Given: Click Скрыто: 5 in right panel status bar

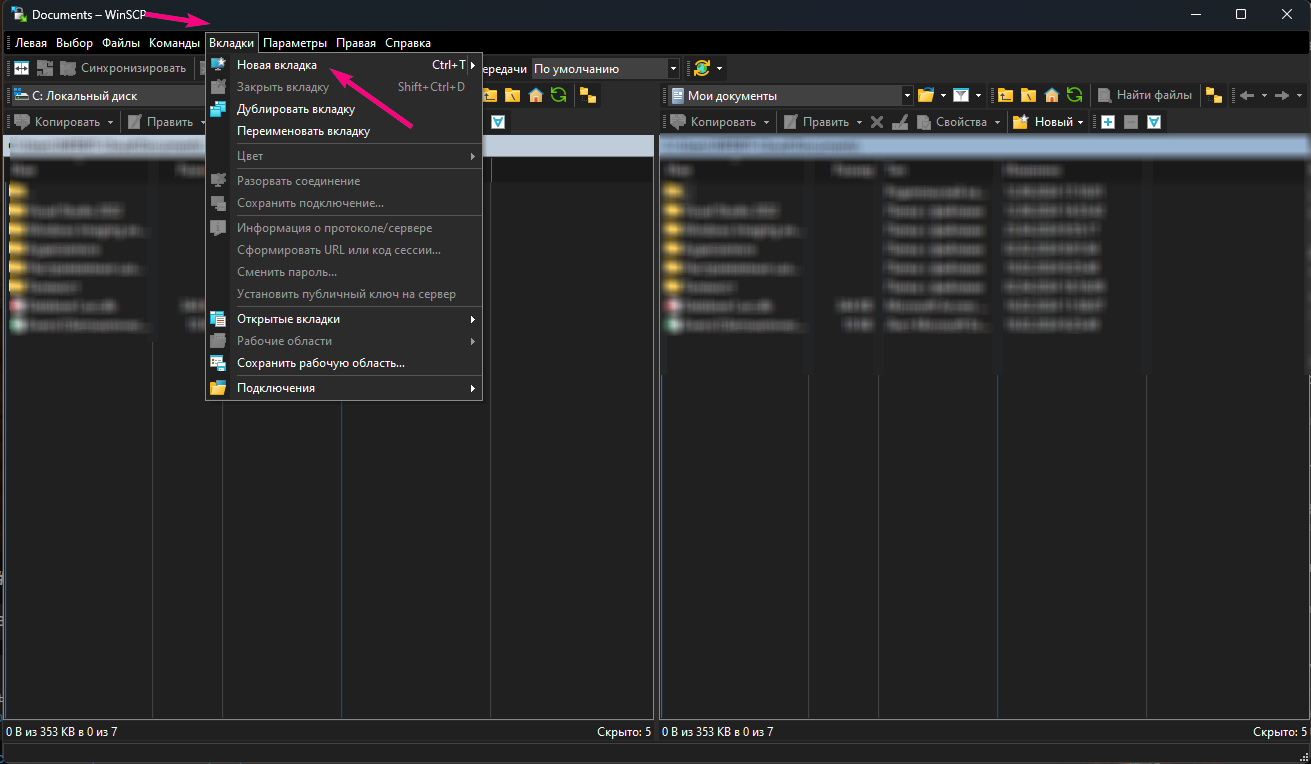Looking at the screenshot, I should point(1280,732).
